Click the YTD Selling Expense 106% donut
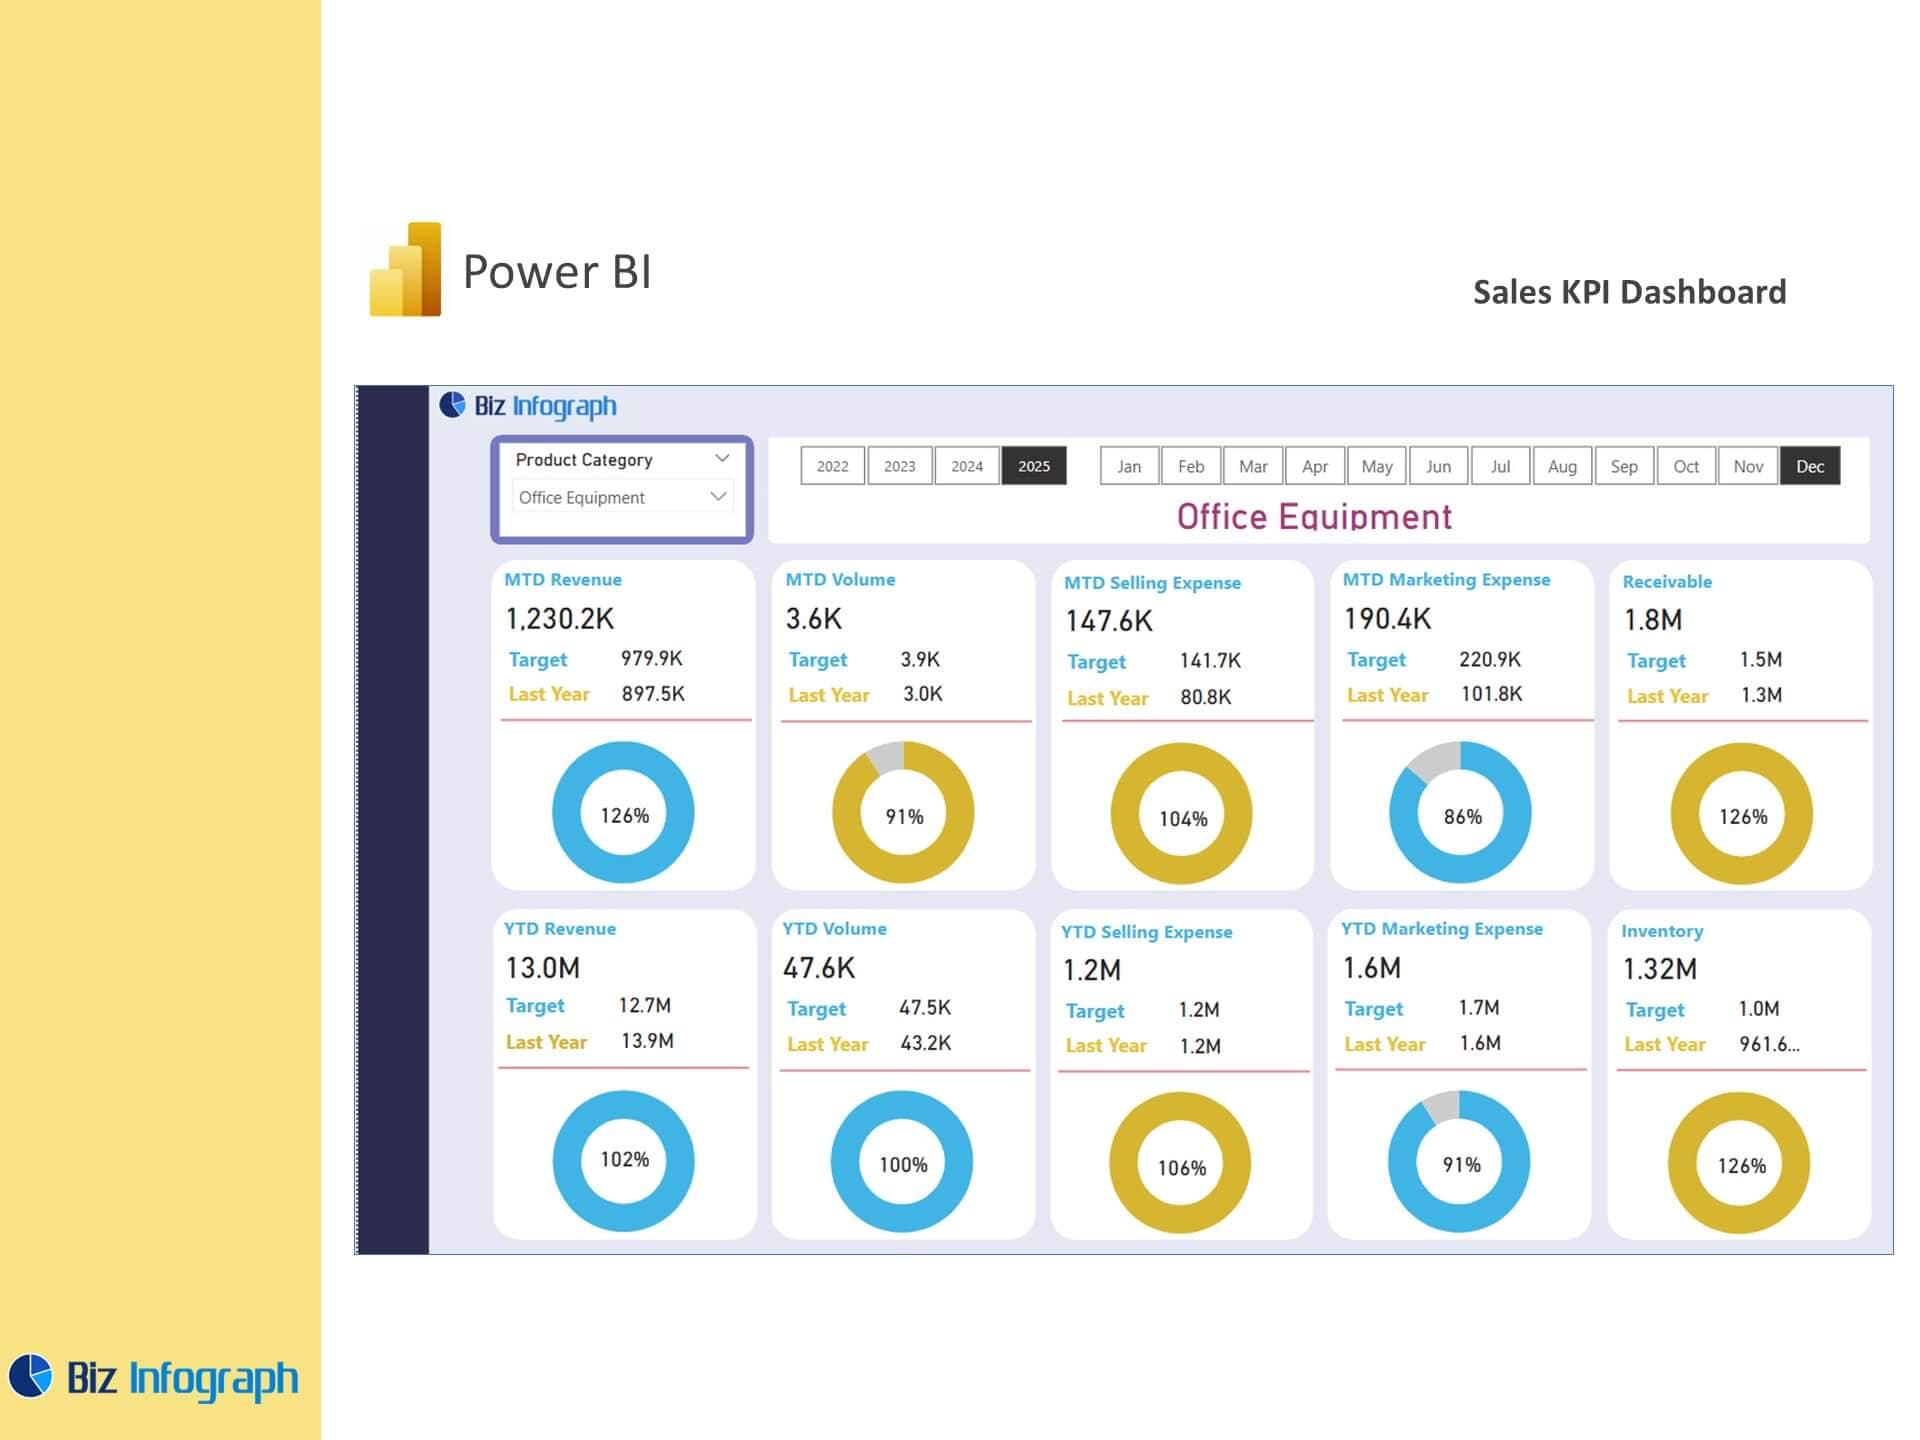The width and height of the screenshot is (1920, 1440). (1180, 1163)
